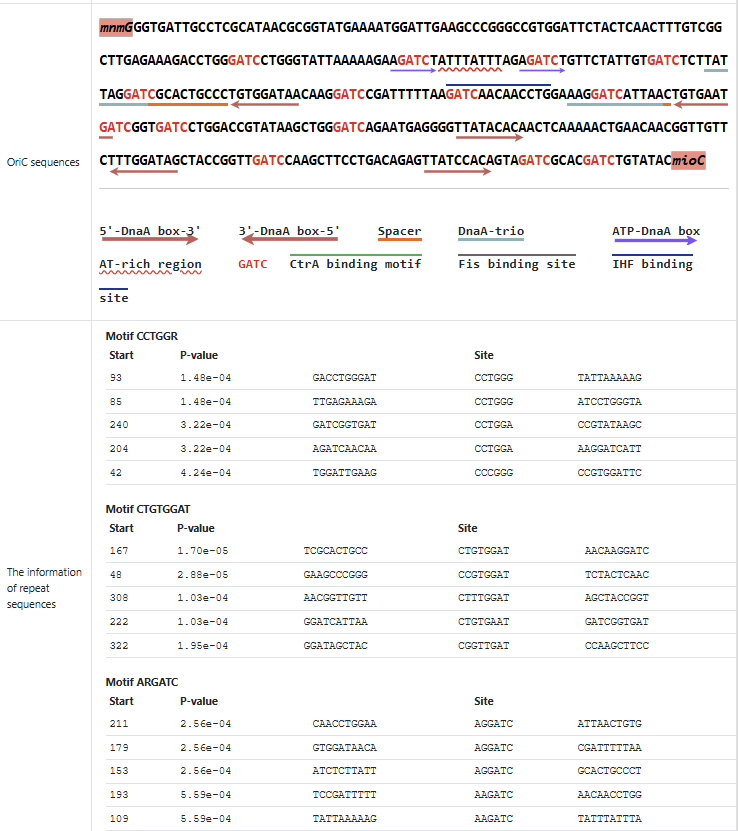Click site CTGTGGAT in row 167
The height and width of the screenshot is (831, 739).
tap(483, 551)
